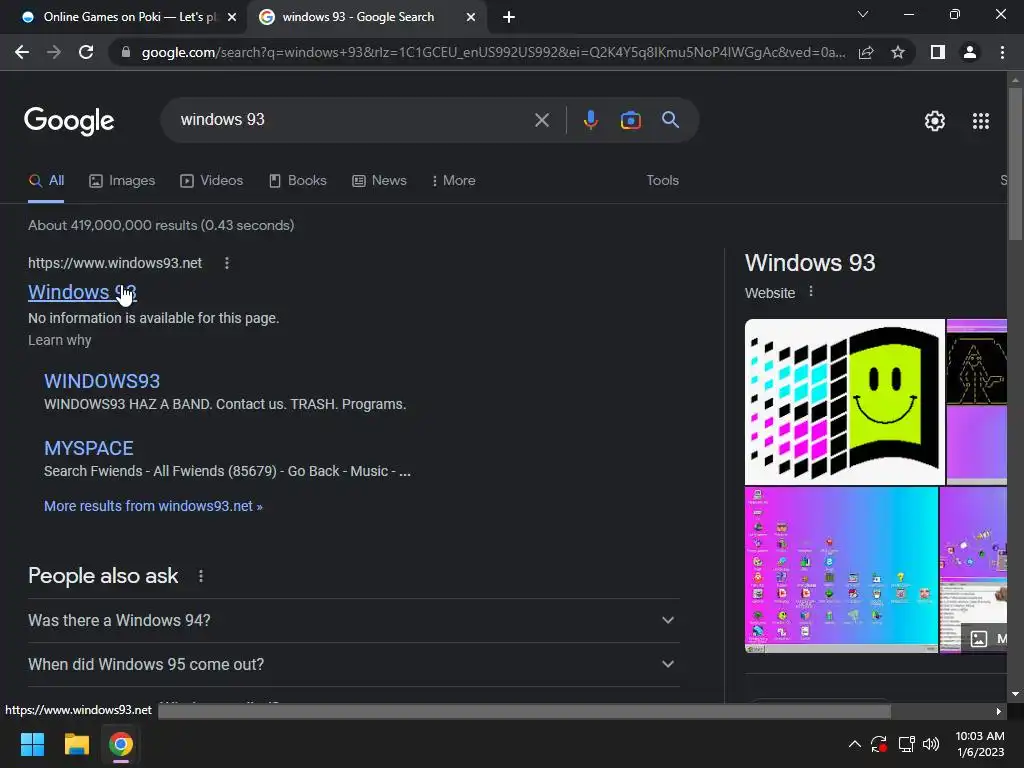Open search Tools options
Viewport: 1024px width, 768px height.
(x=662, y=180)
